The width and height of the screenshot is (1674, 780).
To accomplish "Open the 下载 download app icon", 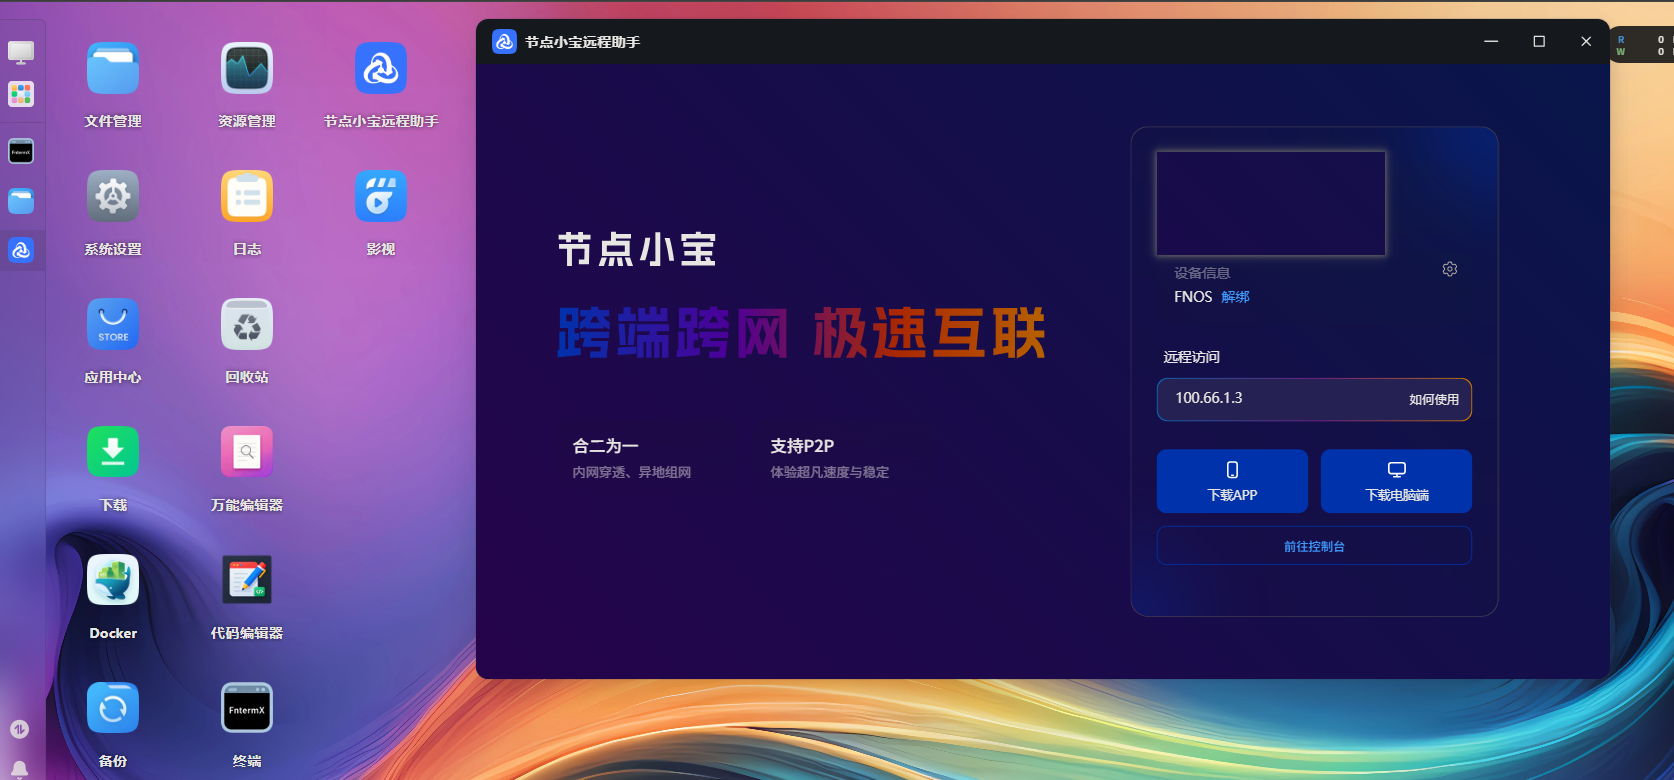I will (113, 453).
